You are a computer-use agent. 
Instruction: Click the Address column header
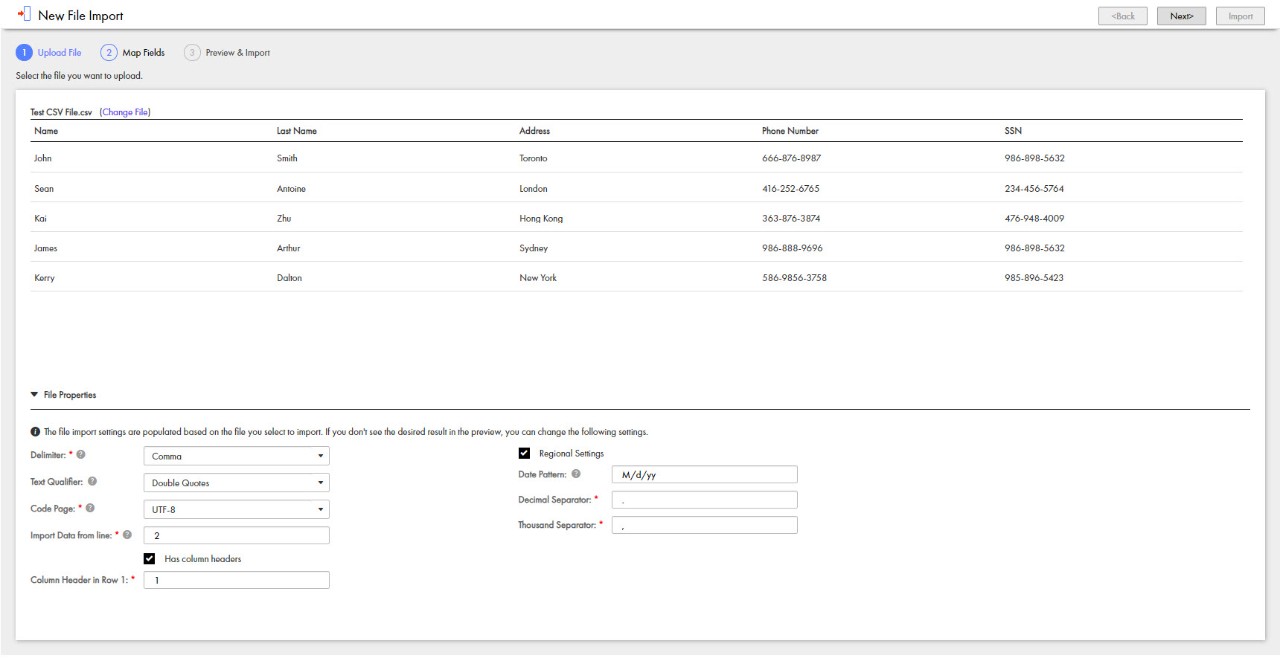pos(535,131)
